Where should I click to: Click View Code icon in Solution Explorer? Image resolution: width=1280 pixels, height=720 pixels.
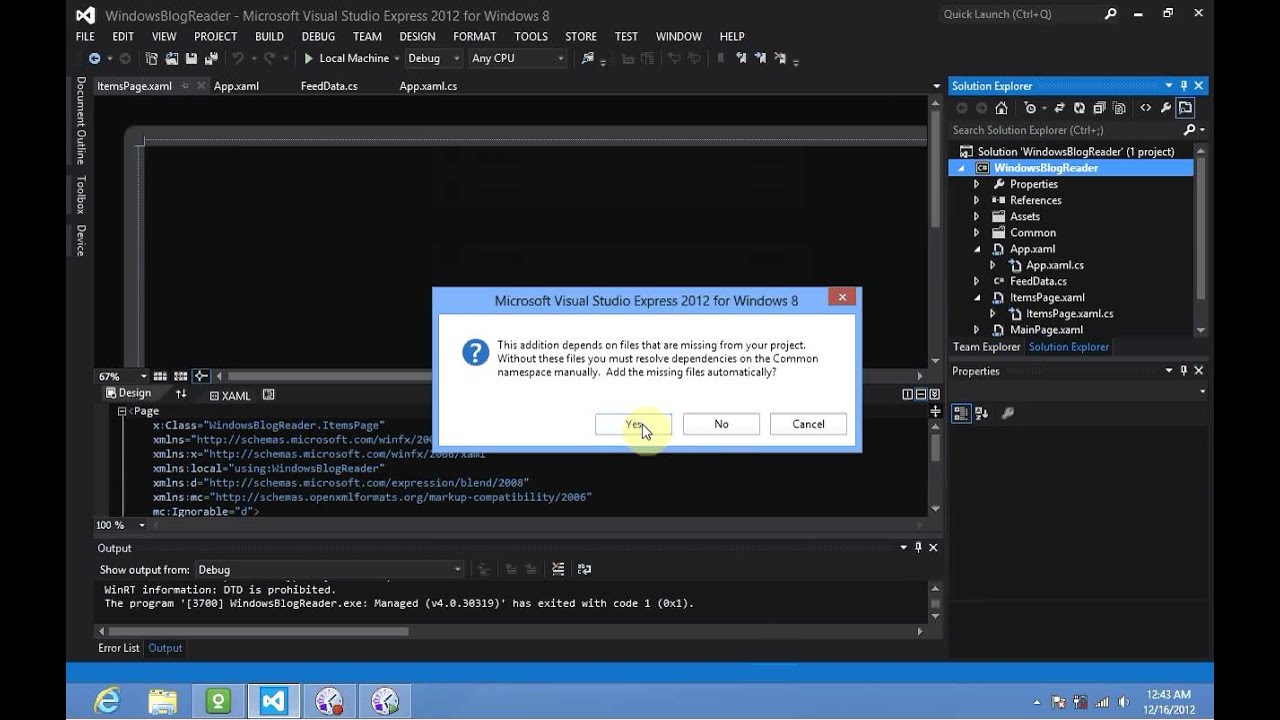[x=1146, y=108]
